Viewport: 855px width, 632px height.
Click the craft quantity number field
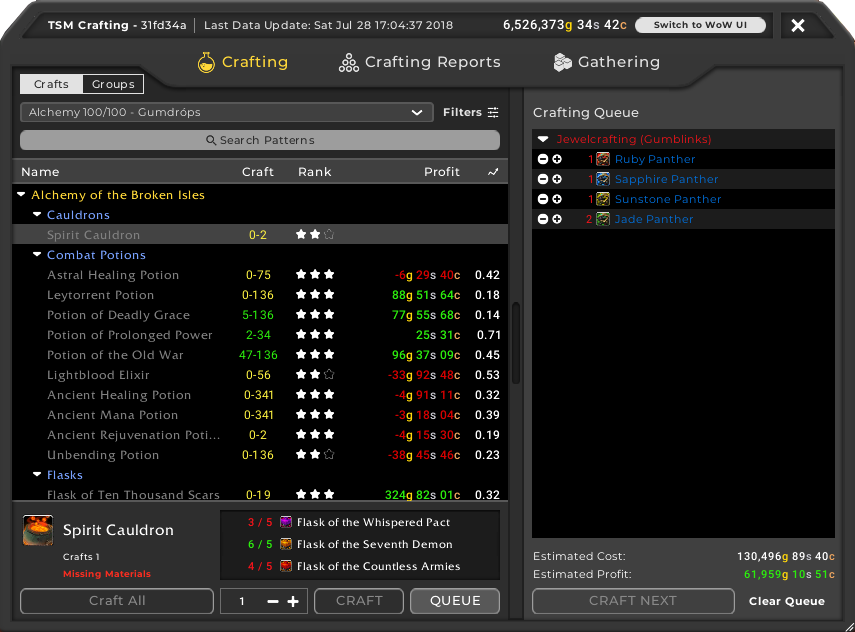pos(242,601)
